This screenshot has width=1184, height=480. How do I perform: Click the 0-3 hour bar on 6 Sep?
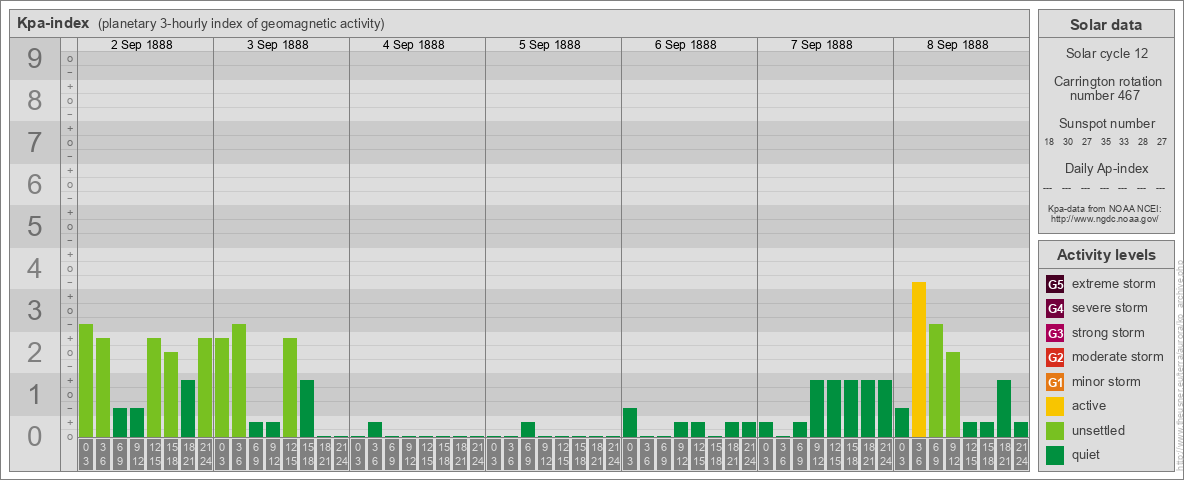630,423
